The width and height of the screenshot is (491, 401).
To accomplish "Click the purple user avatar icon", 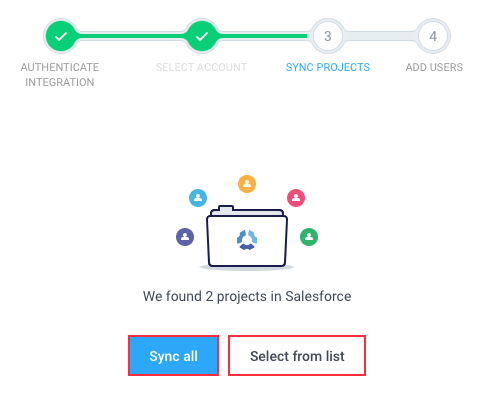I will pos(185,237).
